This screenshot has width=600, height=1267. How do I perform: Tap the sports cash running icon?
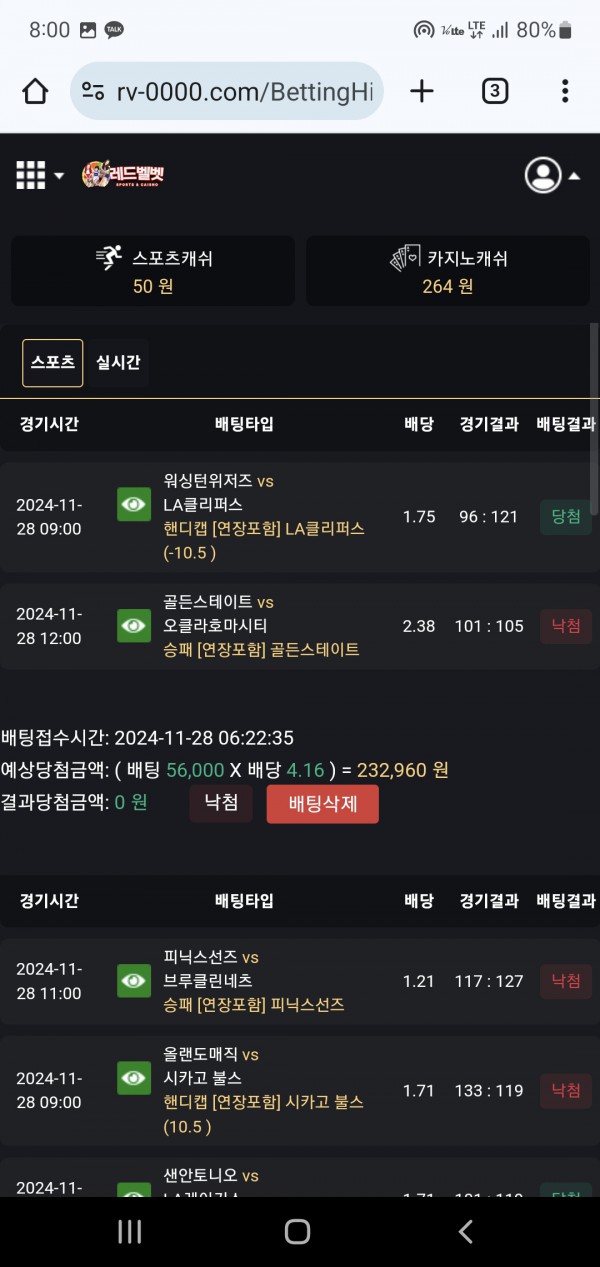(x=109, y=258)
